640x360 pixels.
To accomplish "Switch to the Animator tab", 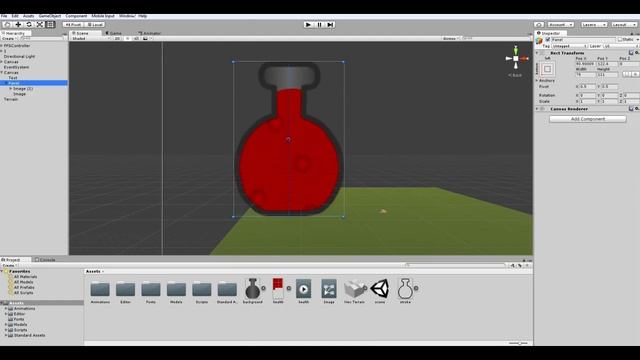I will point(150,33).
